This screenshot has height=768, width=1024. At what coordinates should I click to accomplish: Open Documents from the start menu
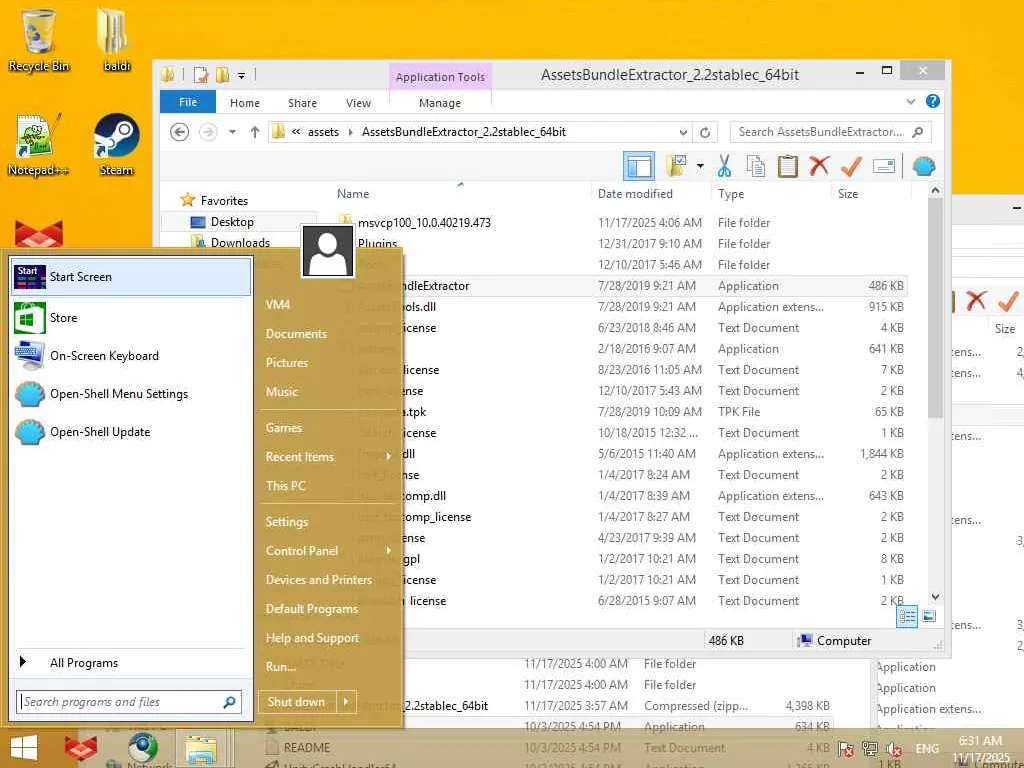click(x=296, y=334)
